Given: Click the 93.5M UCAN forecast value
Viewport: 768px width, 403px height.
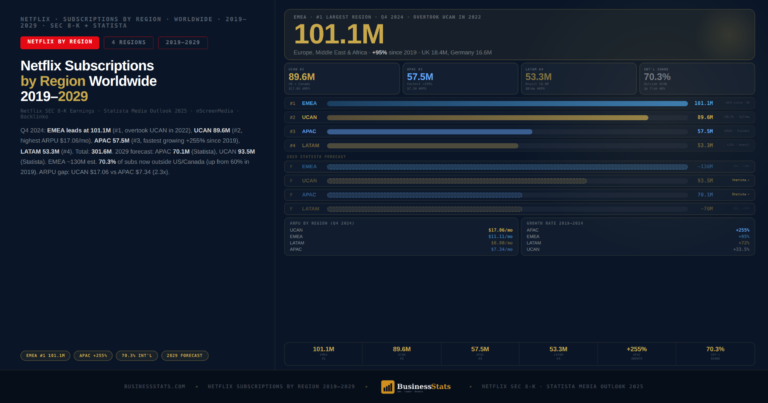Looking at the screenshot, I should 705,181.
